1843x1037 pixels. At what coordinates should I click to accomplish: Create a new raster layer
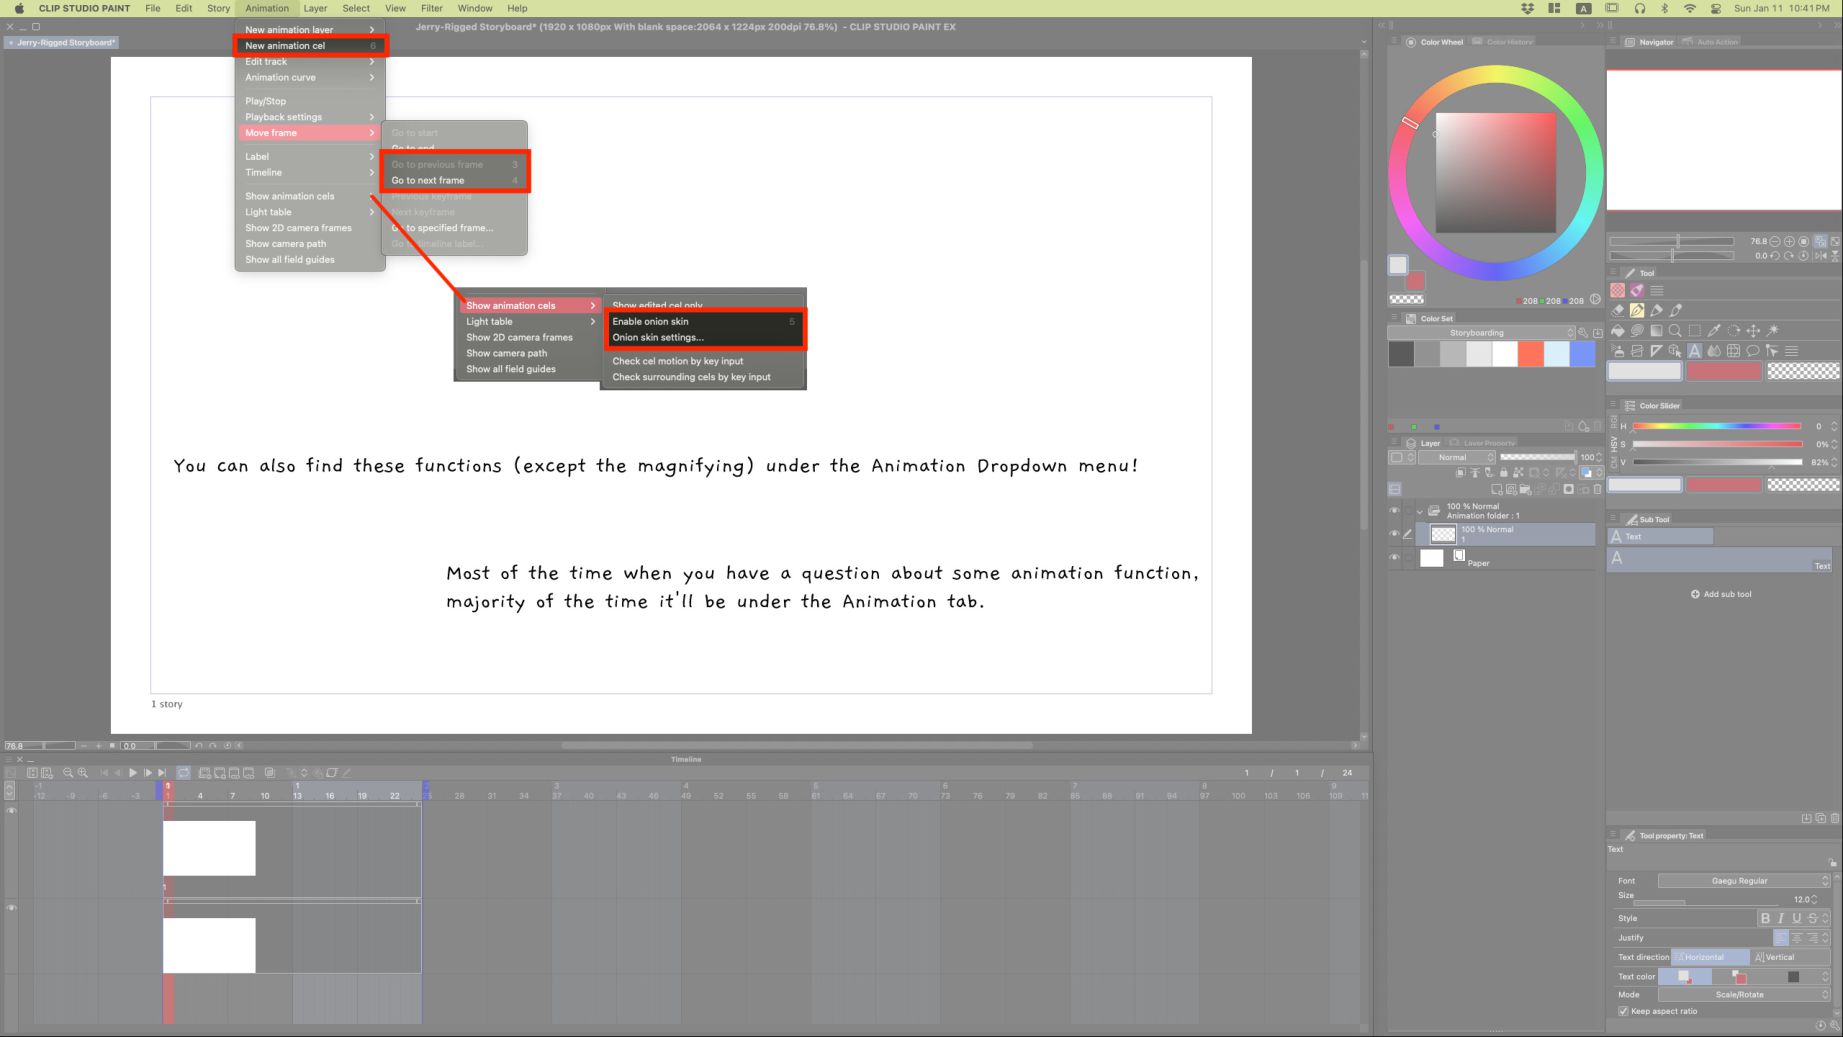coord(1497,490)
